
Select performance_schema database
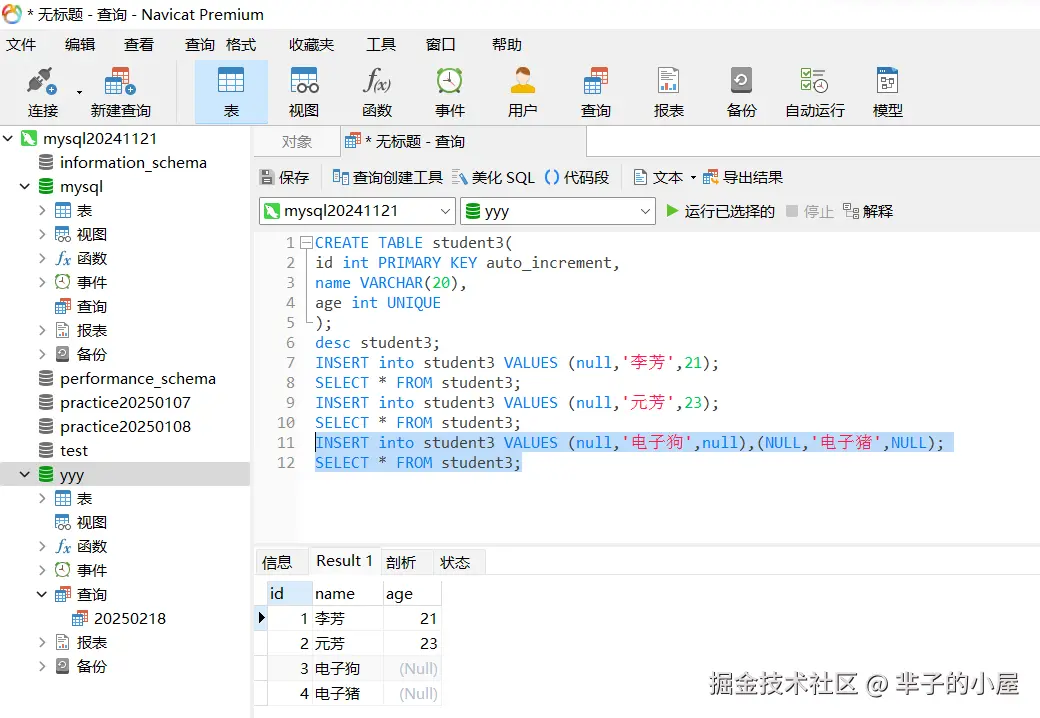click(137, 379)
